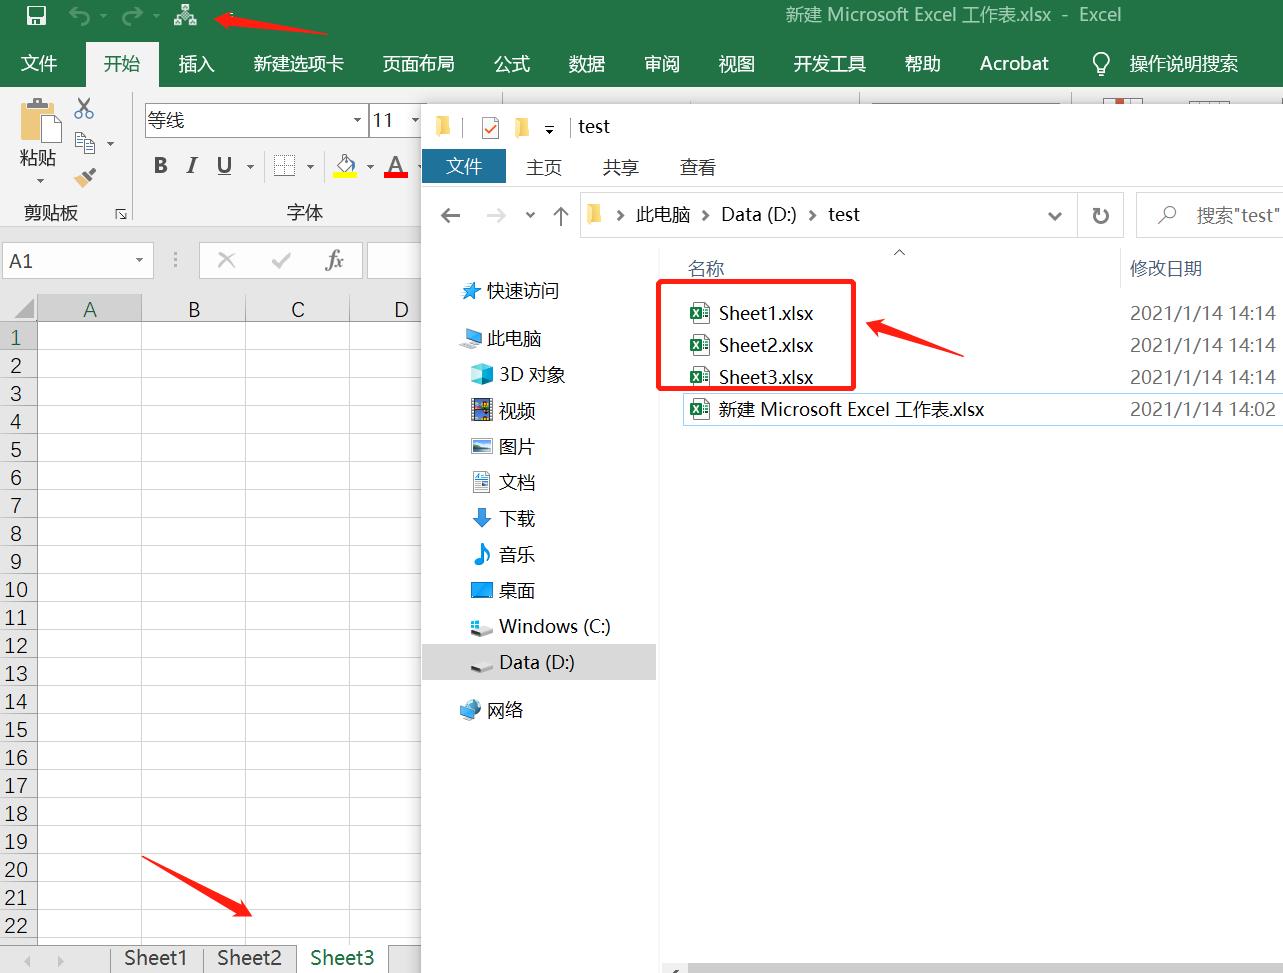Click the Copy icon in clipboard group
The height and width of the screenshot is (973, 1283).
(86, 143)
